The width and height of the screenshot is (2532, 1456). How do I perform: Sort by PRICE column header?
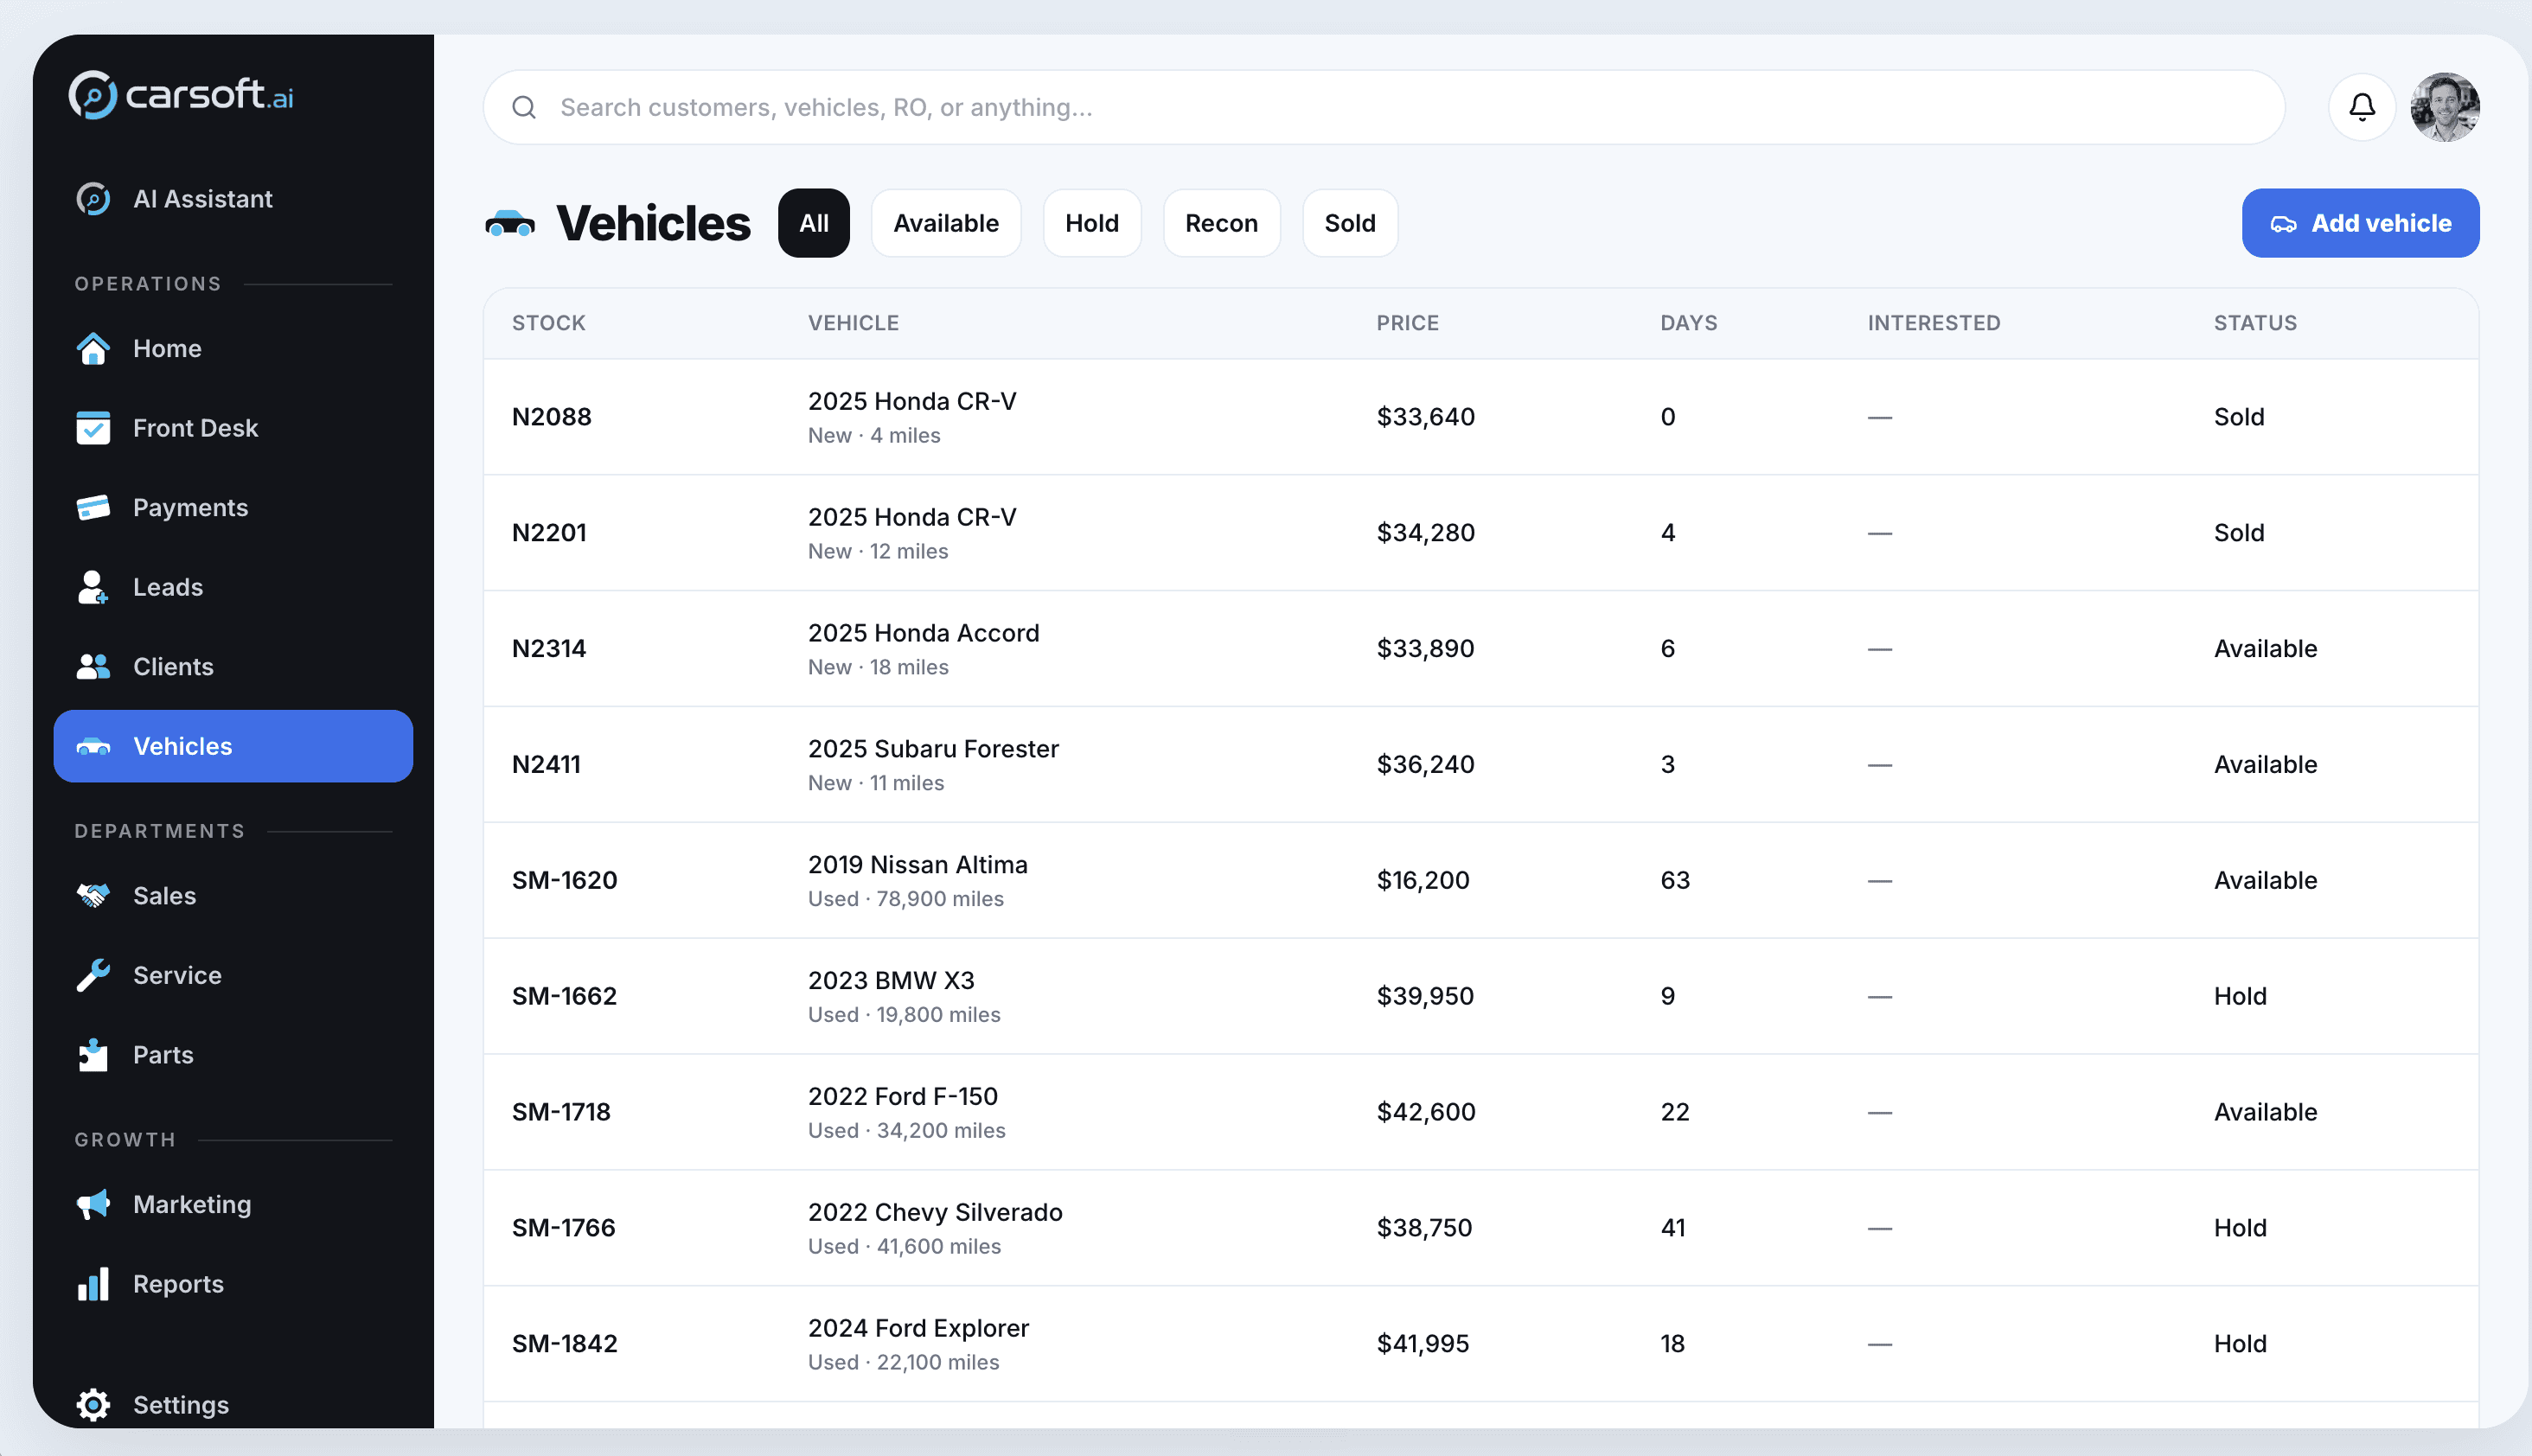point(1407,323)
